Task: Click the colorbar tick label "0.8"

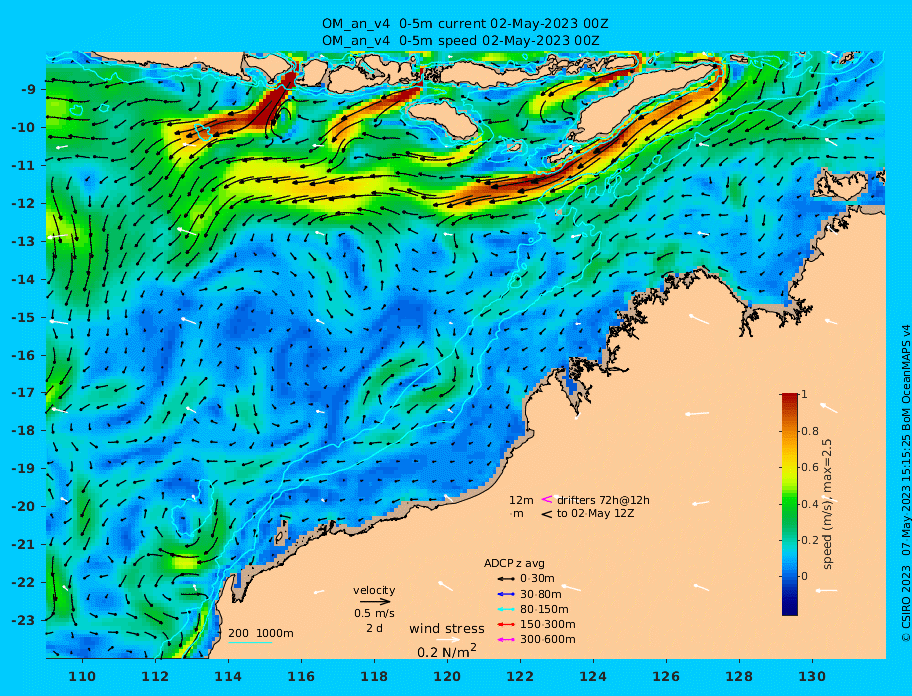Action: click(x=810, y=431)
